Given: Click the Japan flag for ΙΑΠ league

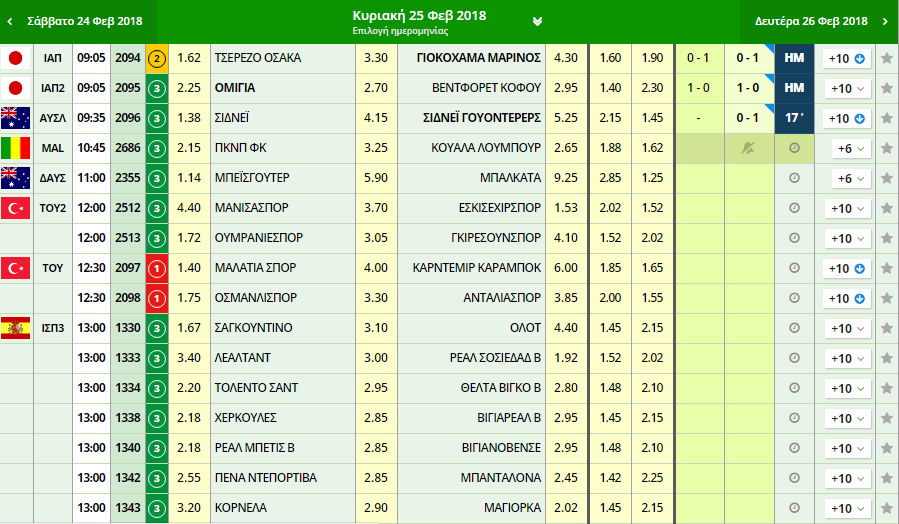Looking at the screenshot, I should click(16, 58).
